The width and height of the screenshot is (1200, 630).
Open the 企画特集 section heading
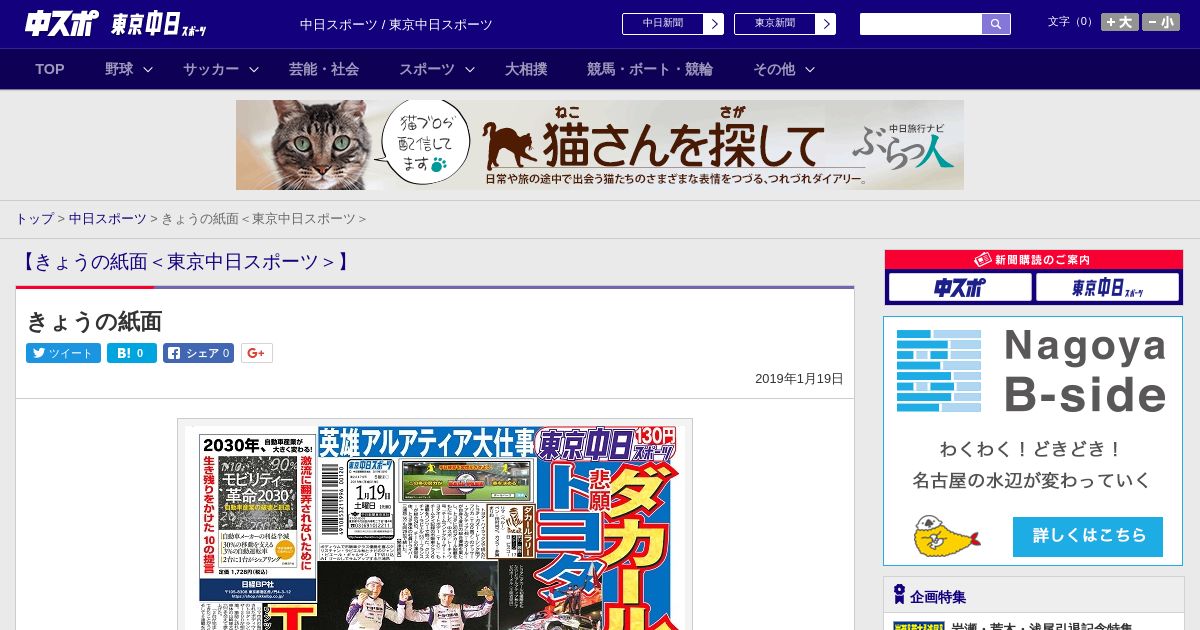tap(938, 596)
